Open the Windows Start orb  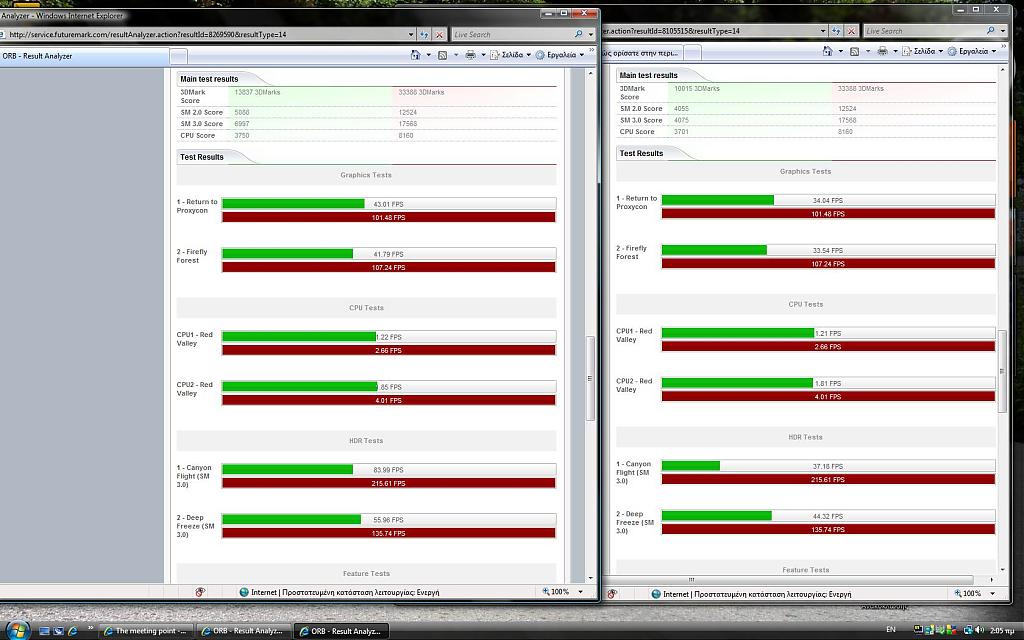(x=16, y=630)
